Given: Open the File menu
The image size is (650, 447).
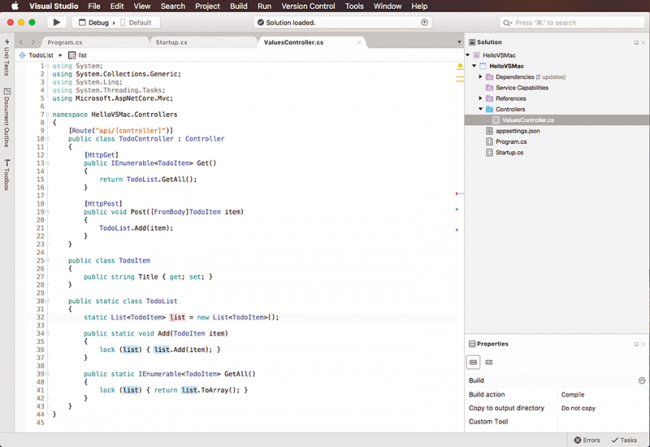Looking at the screenshot, I should (x=94, y=6).
